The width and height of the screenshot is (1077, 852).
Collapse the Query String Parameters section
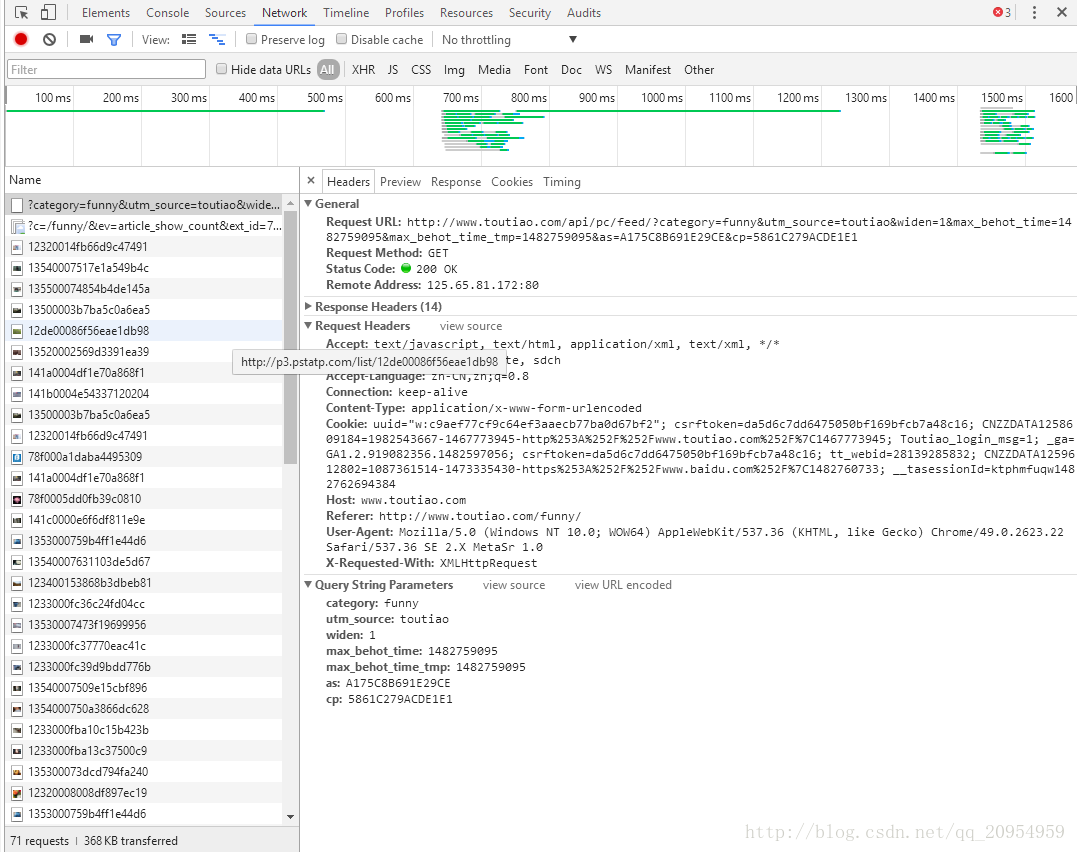[308, 585]
